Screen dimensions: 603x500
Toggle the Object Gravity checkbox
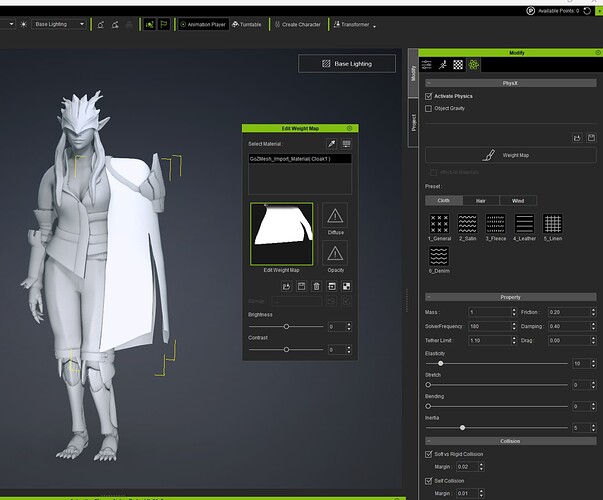pyautogui.click(x=428, y=108)
